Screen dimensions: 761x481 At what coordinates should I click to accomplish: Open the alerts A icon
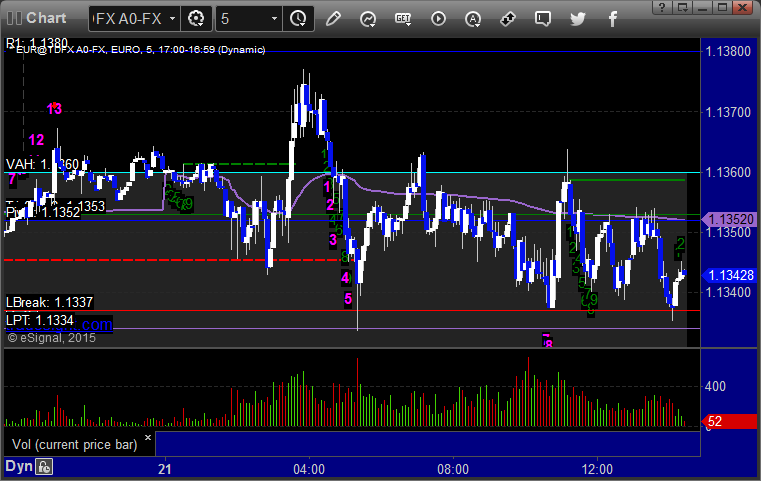pyautogui.click(x=473, y=19)
